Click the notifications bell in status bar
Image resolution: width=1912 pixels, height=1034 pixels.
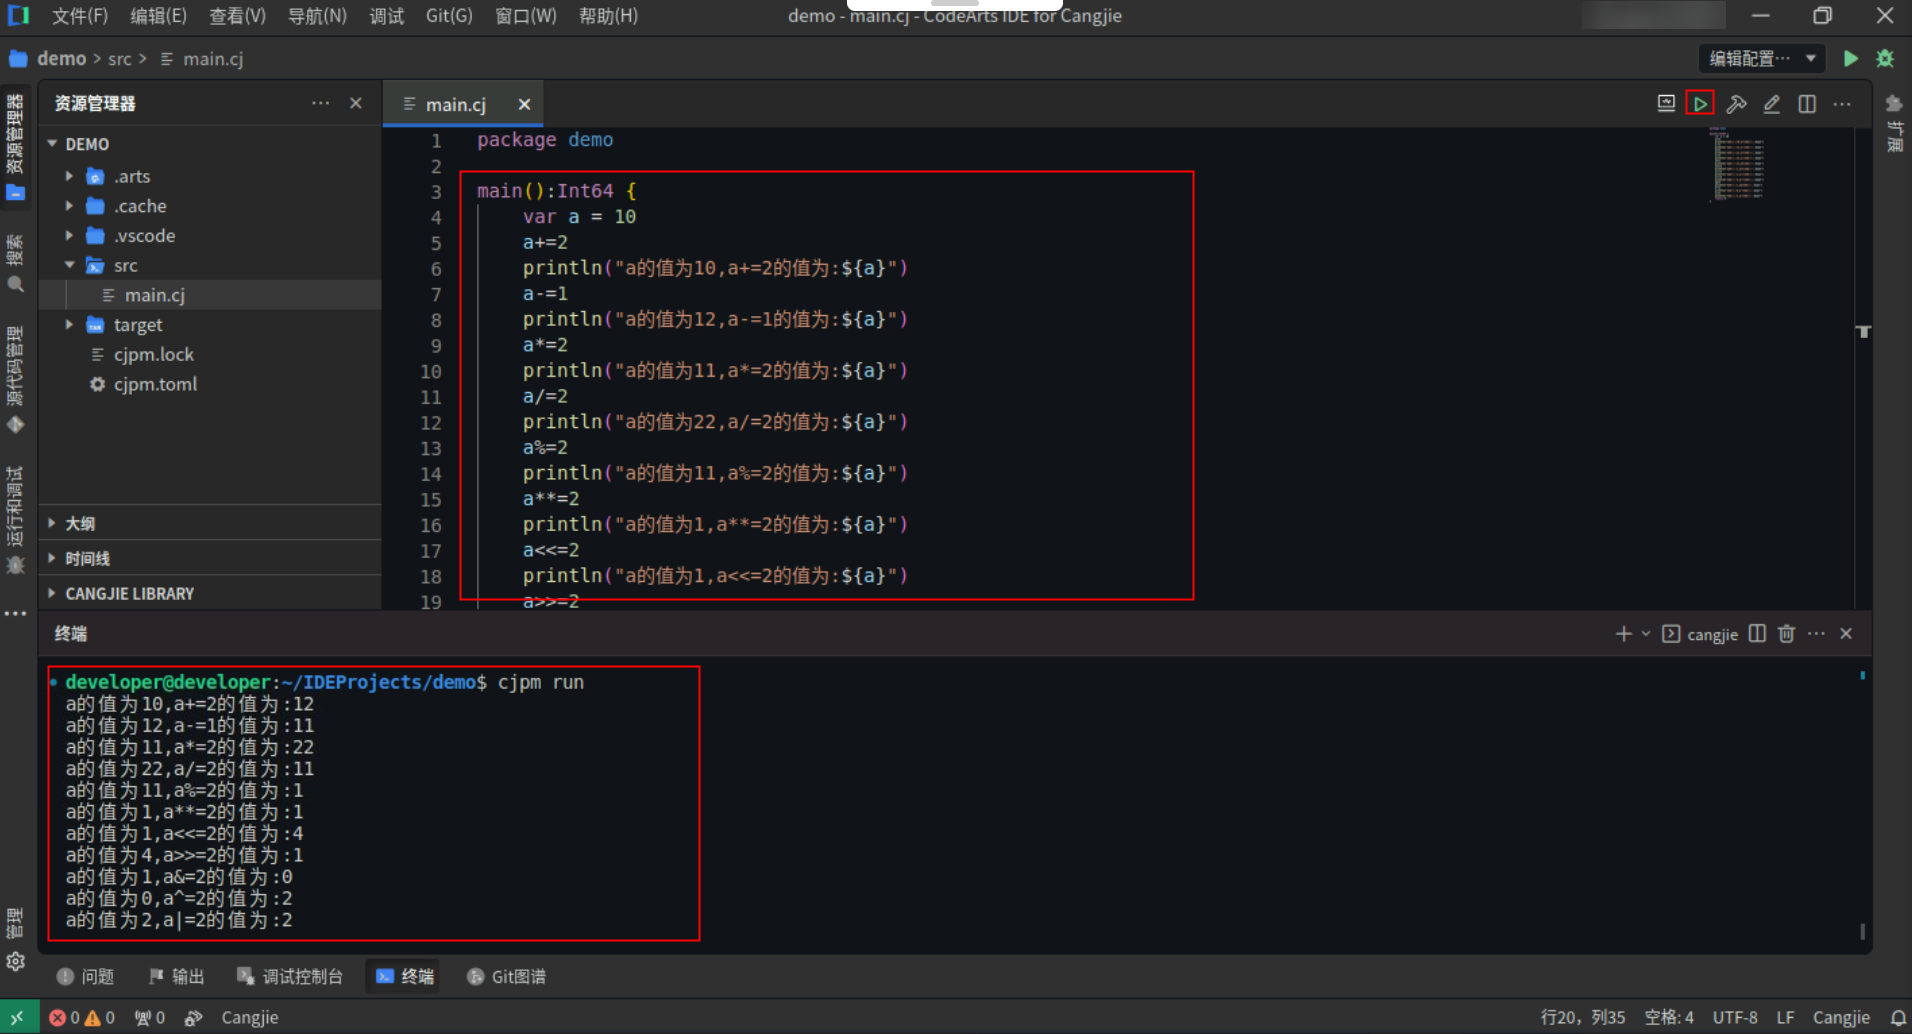pos(1898,1017)
